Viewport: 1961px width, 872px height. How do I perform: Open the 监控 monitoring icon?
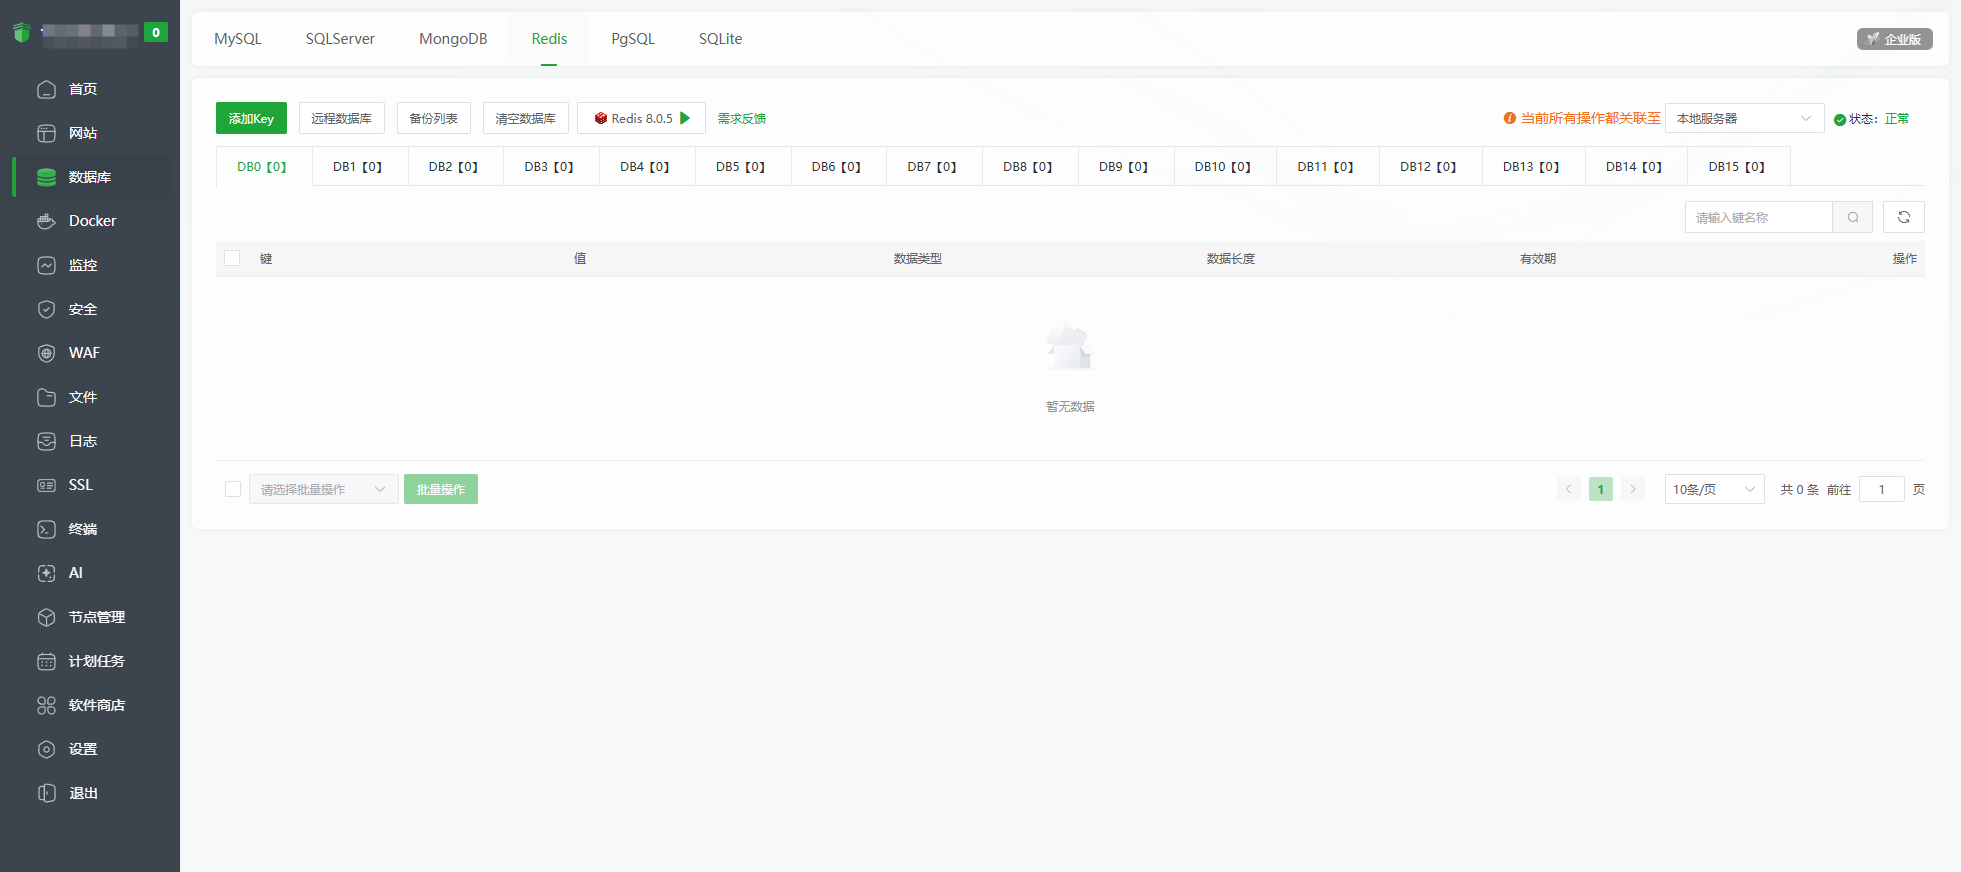point(46,265)
